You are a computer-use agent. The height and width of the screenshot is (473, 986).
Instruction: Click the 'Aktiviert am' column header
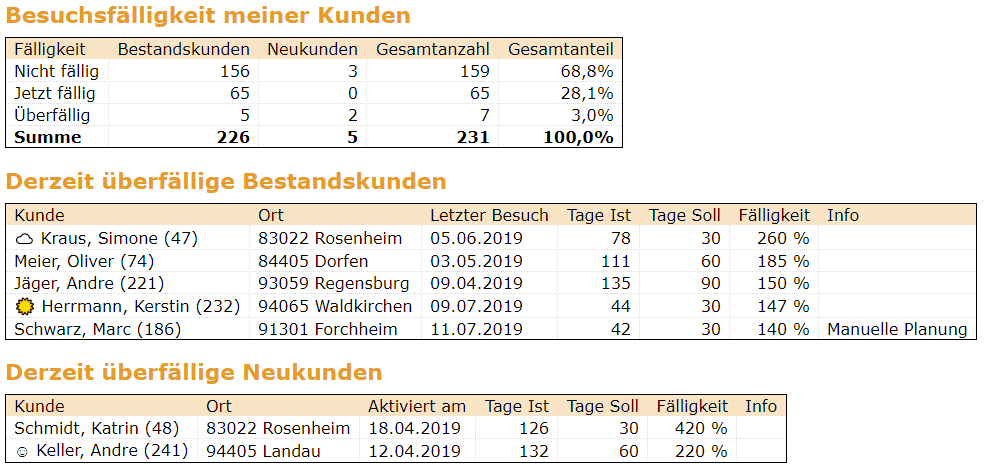[417, 406]
